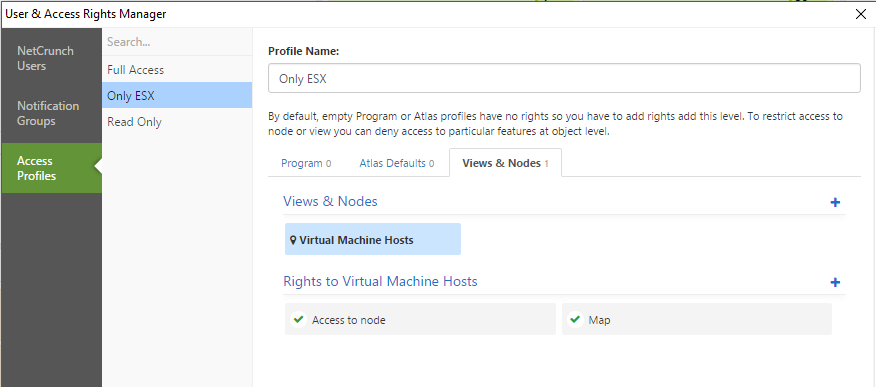Click the Rights to Virtual Machine Hosts heading

pyautogui.click(x=380, y=281)
